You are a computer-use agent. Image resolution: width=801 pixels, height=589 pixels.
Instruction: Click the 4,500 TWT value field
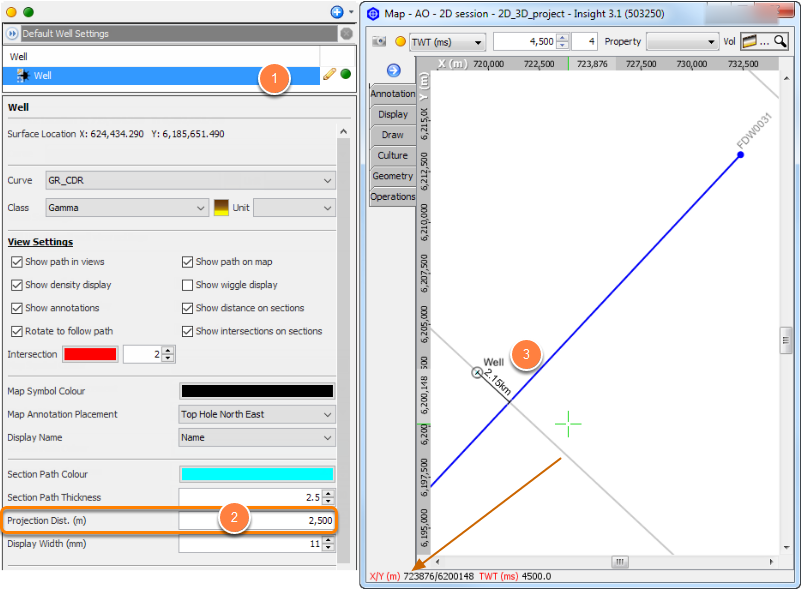(525, 42)
